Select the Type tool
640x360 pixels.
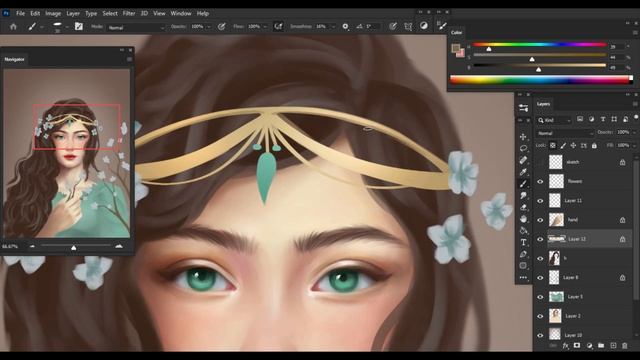[x=523, y=242]
